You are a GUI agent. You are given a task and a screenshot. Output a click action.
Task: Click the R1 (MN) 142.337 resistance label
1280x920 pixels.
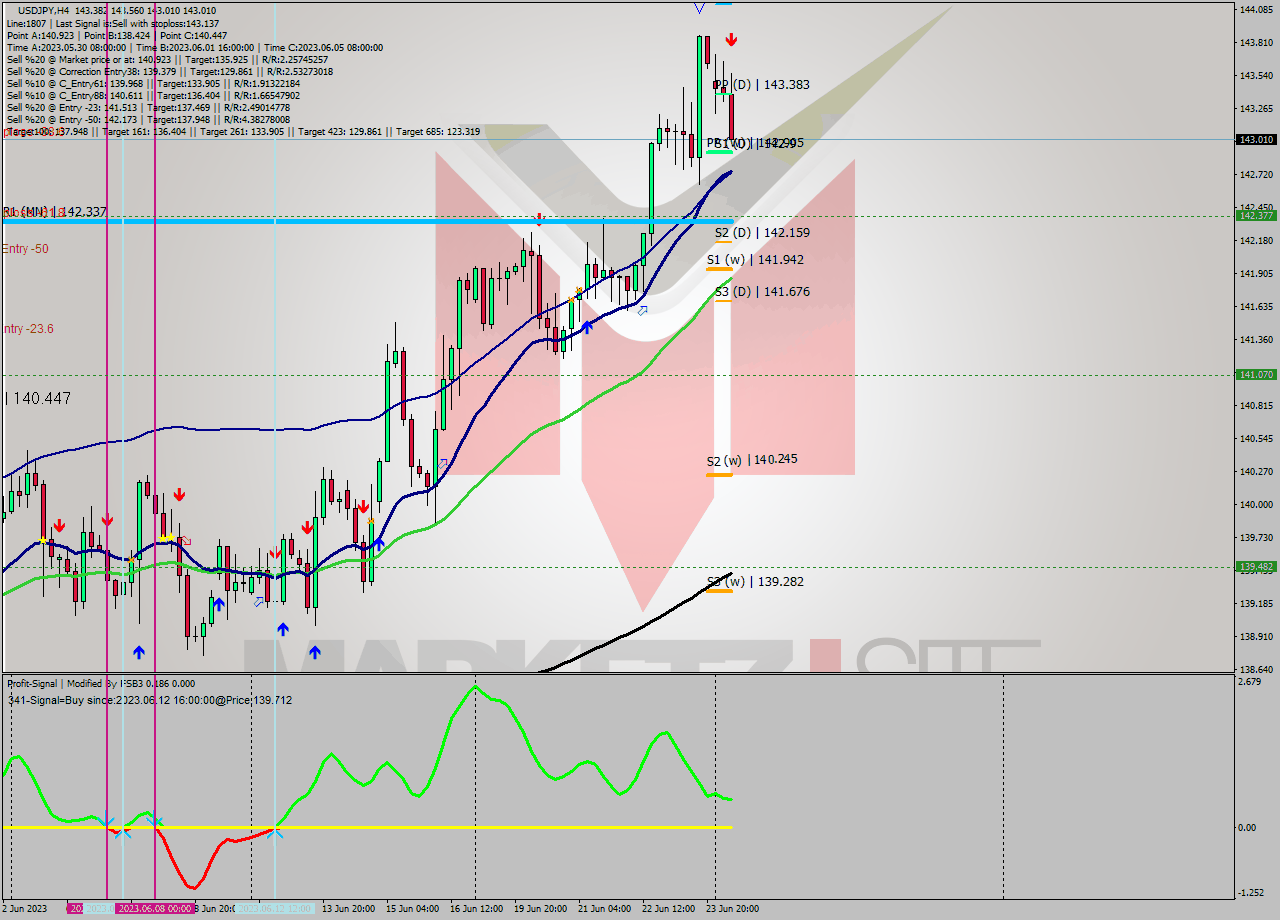54,212
